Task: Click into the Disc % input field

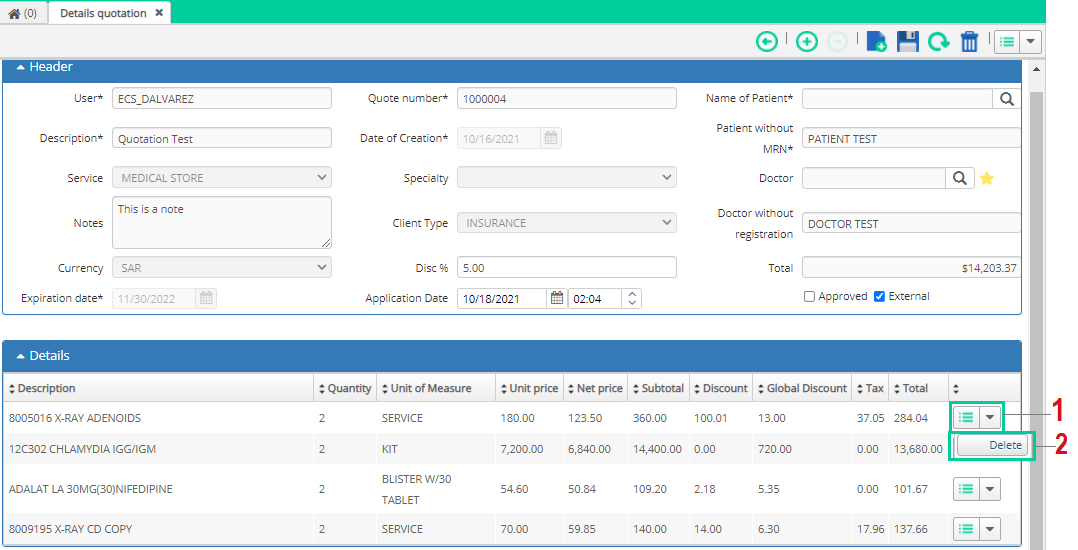Action: [x=566, y=267]
